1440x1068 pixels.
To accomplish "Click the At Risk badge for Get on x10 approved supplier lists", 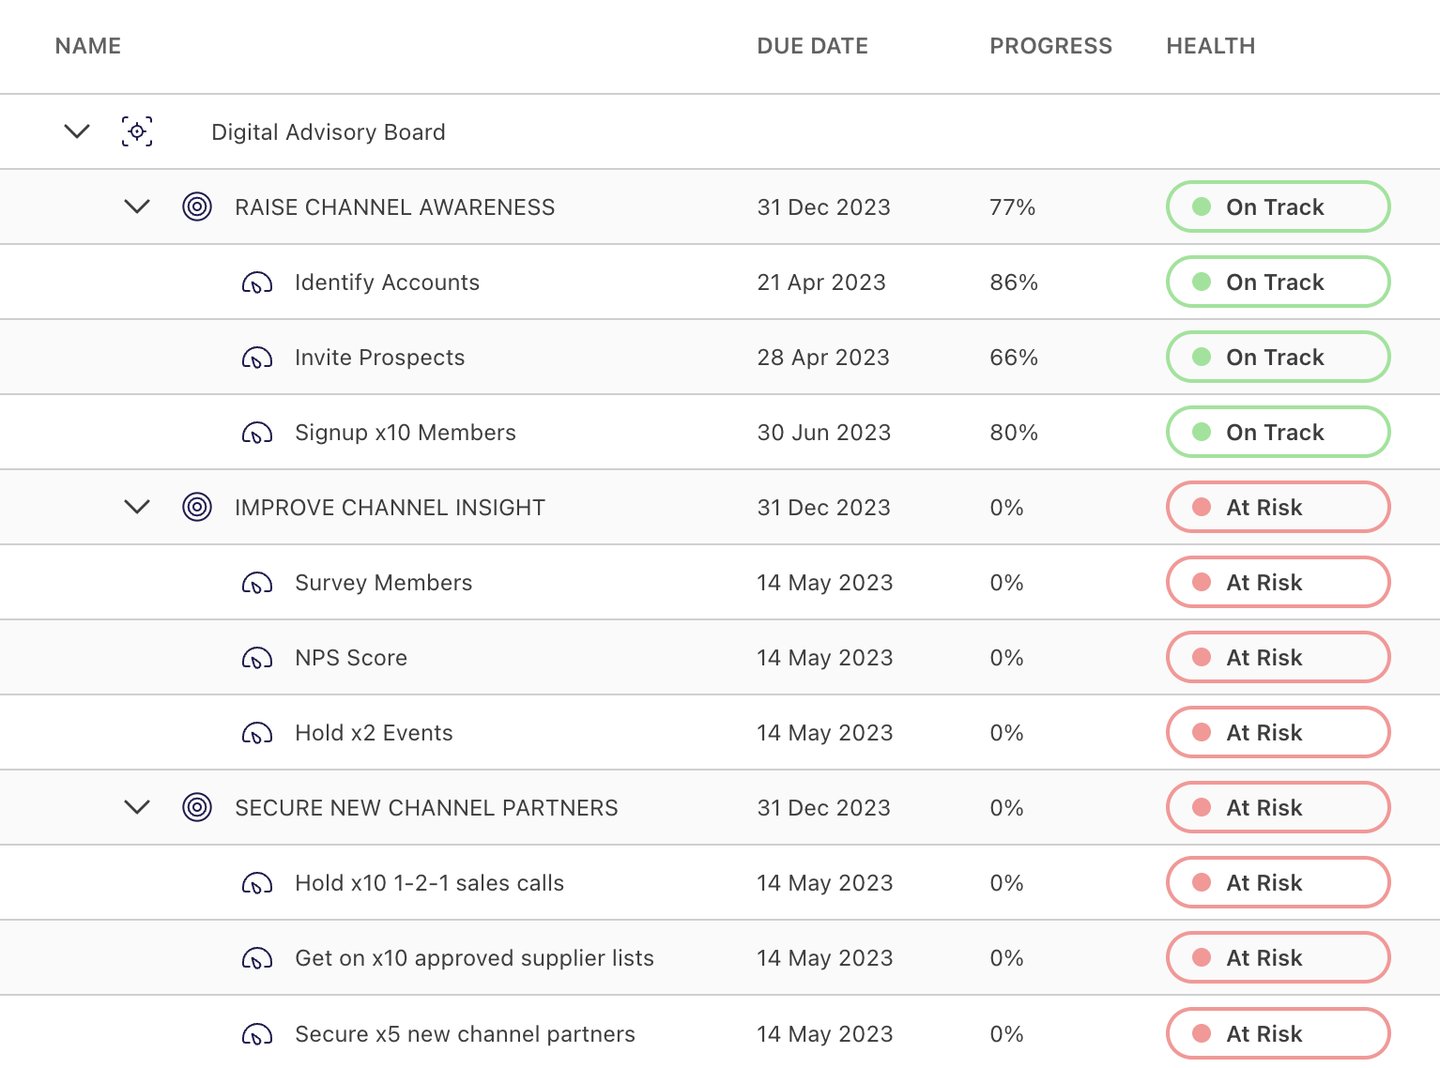I will 1277,957.
